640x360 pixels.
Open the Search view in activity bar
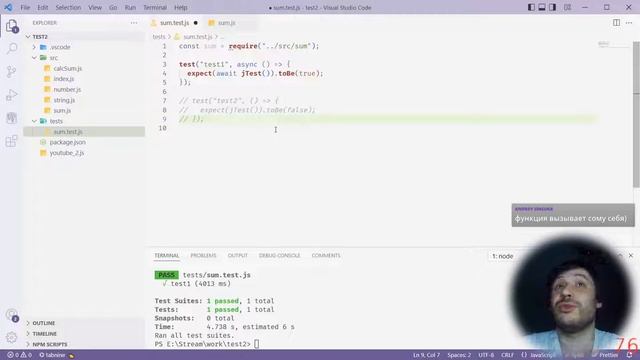pos(12,49)
